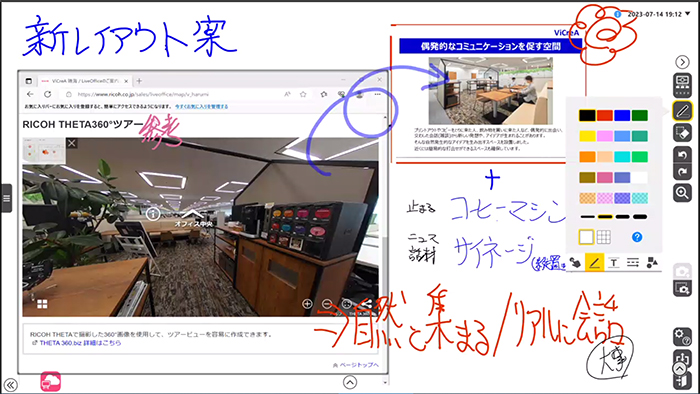Switch to the shapes tab in palette
The image size is (700, 394).
652,263
